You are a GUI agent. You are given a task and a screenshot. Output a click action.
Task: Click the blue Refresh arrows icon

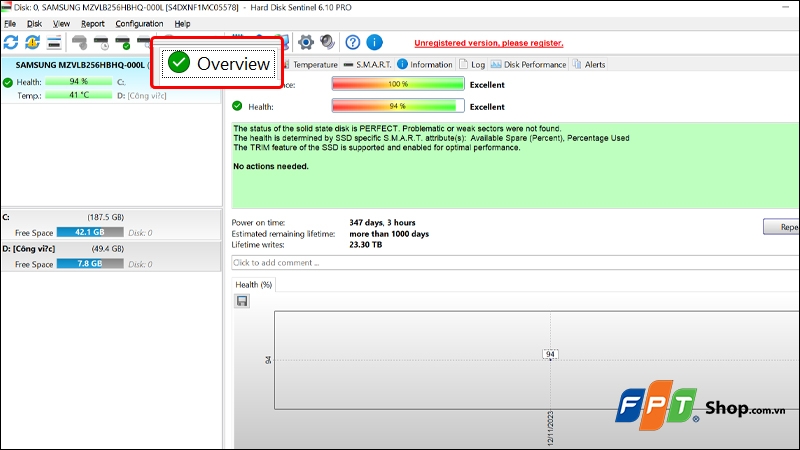pyautogui.click(x=11, y=42)
